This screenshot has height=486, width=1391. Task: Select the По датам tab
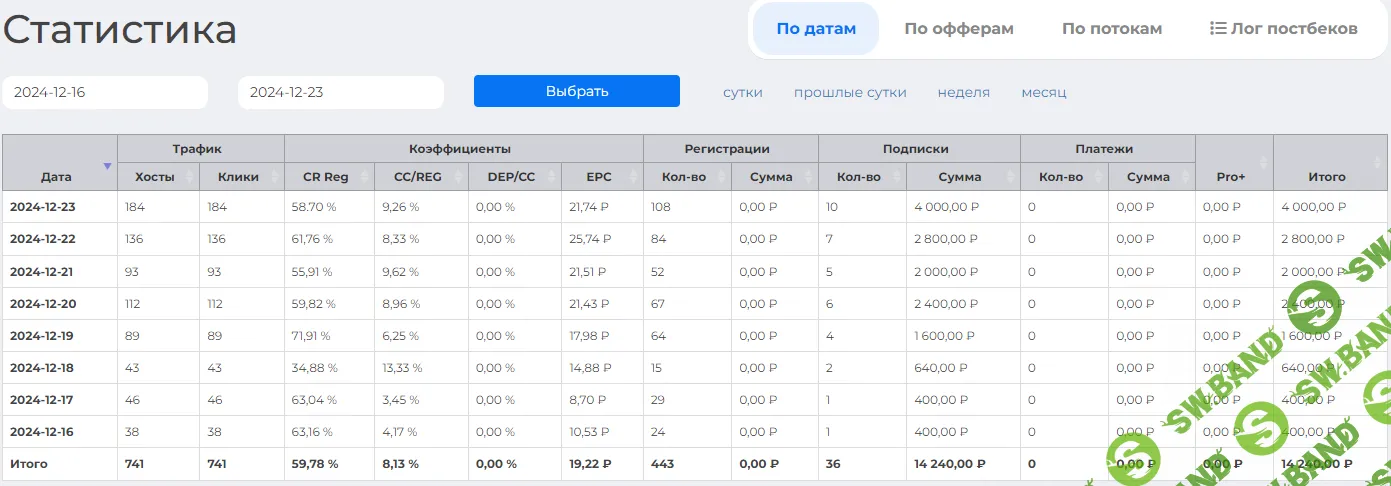816,29
